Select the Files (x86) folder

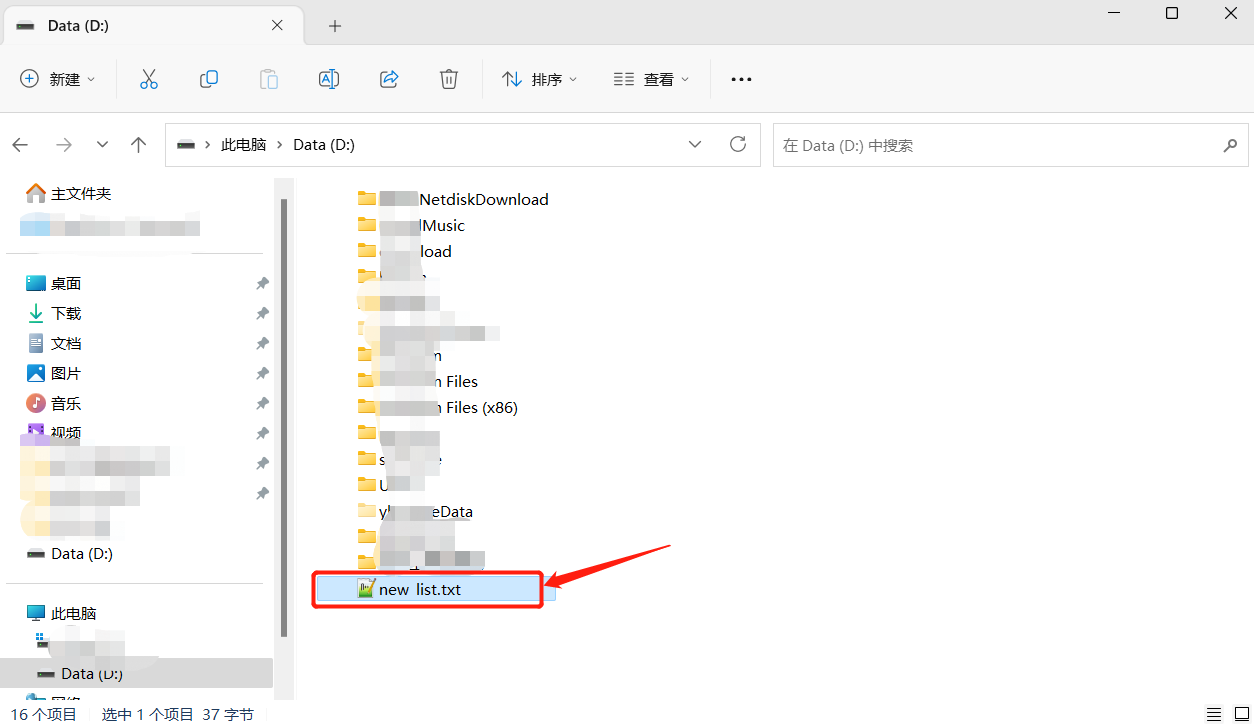(438, 407)
